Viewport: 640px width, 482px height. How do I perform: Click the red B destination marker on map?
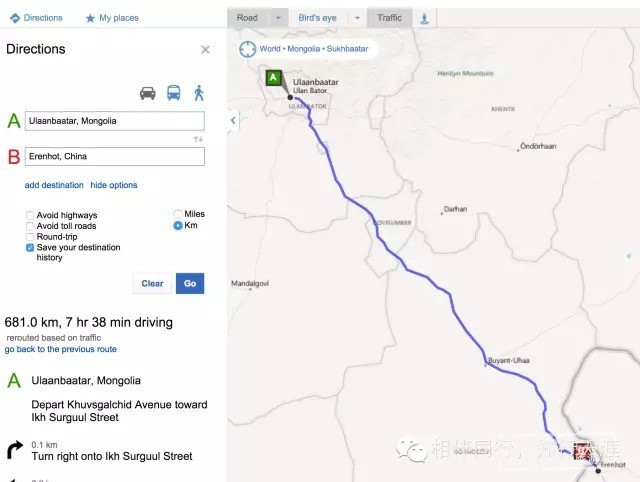pyautogui.click(x=581, y=451)
